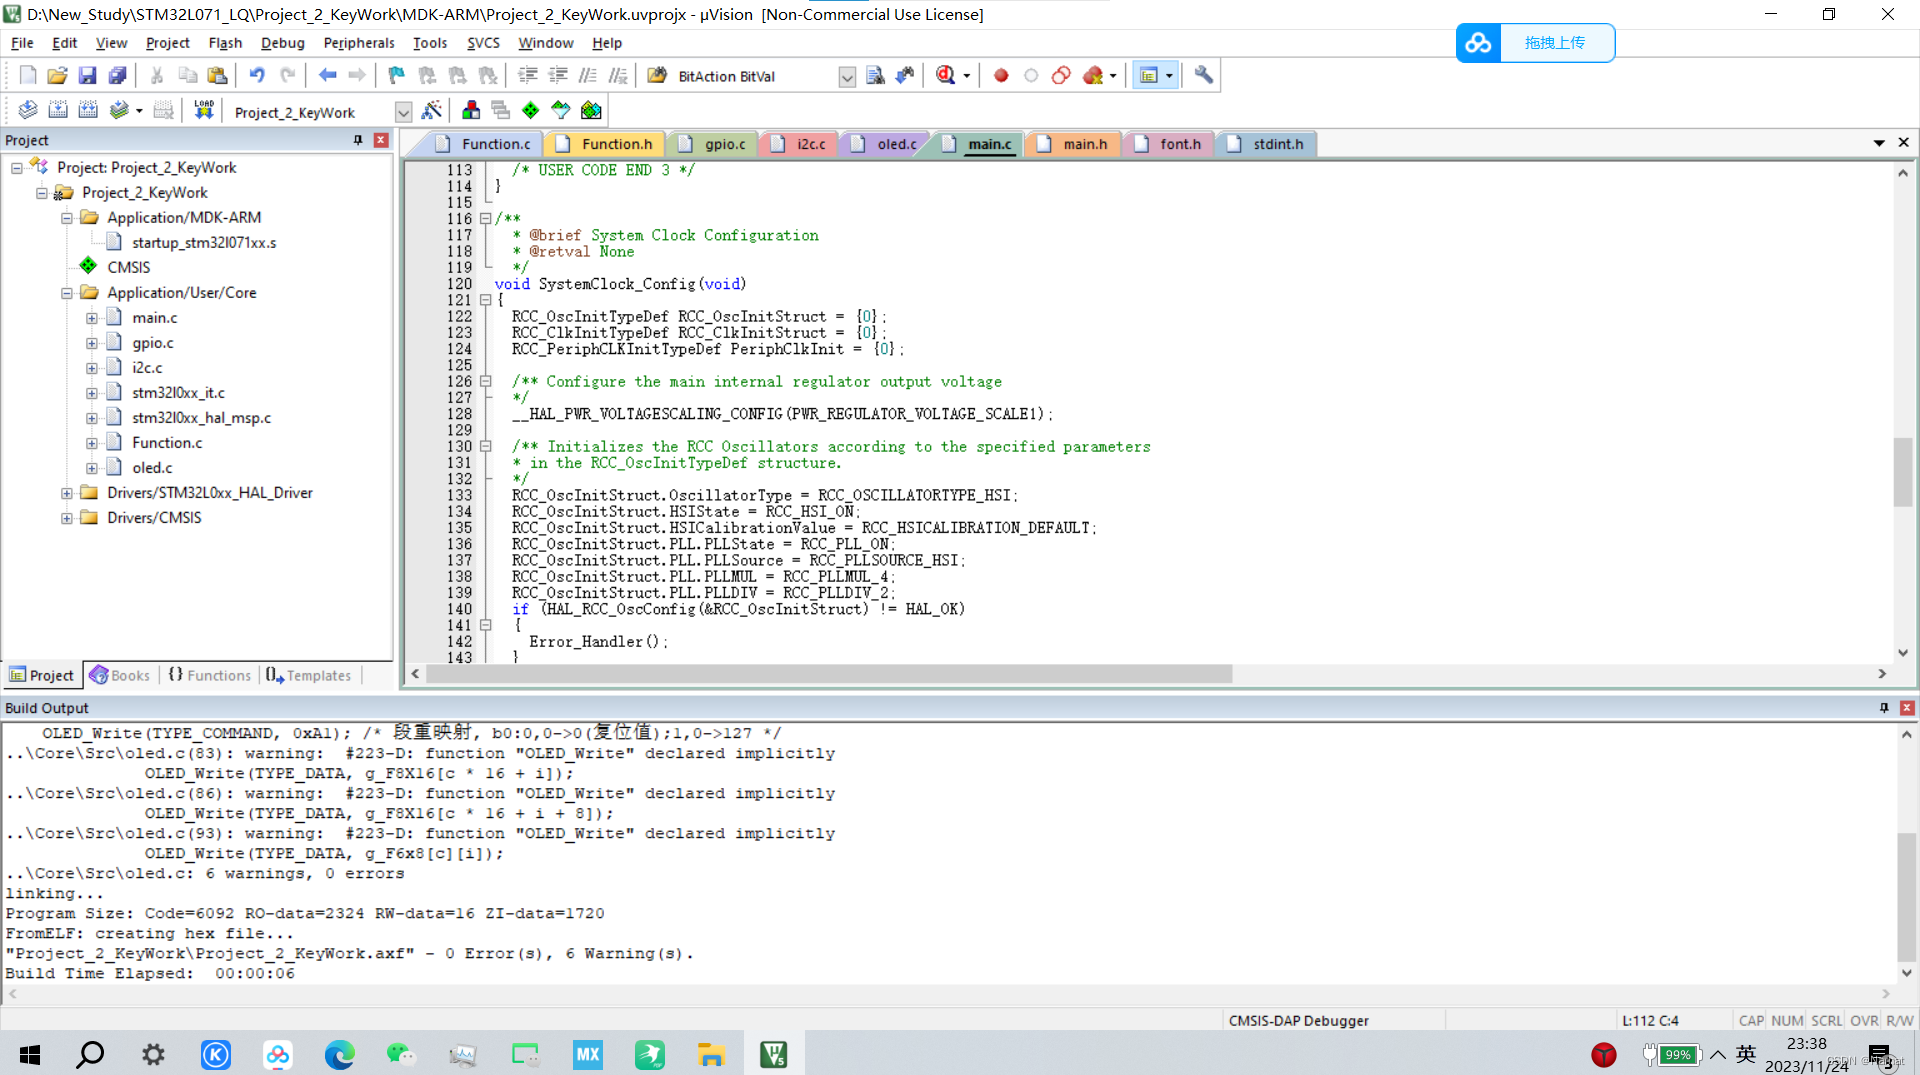Navigate backwards with the blue left arrow
The image size is (1920, 1075).
(327, 75)
